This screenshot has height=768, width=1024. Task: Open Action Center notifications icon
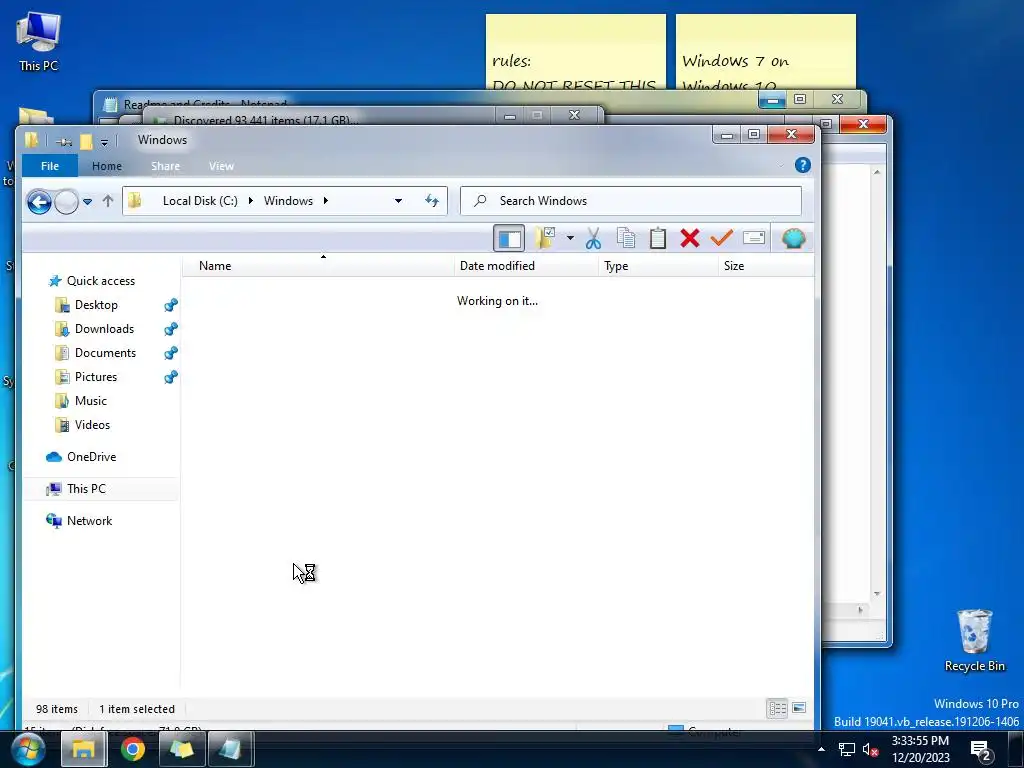[981, 751]
